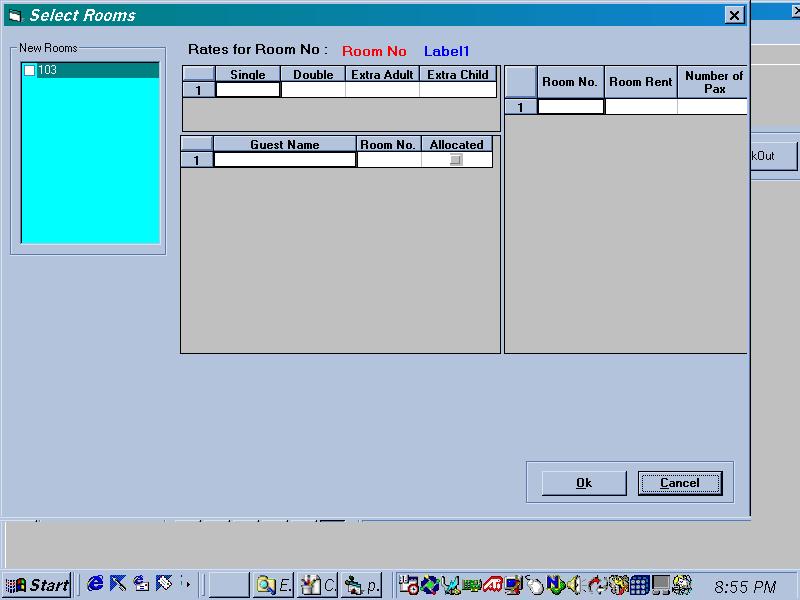This screenshot has width=800, height=600.
Task: Launch Internet Explorer from quick launch
Action: coord(95,584)
